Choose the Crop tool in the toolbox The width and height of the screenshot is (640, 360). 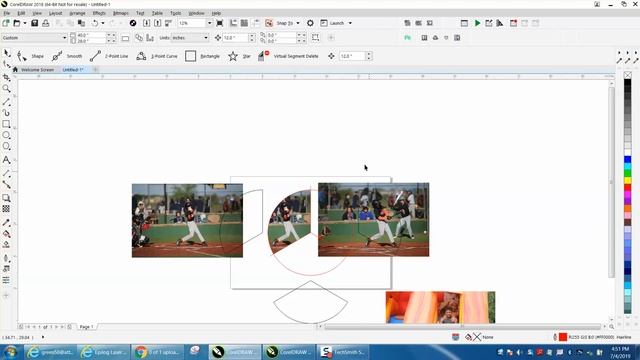coord(7,77)
